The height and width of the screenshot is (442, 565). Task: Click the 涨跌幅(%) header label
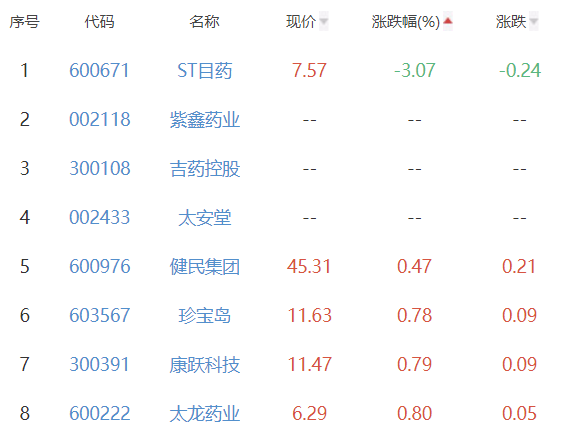coord(406,22)
